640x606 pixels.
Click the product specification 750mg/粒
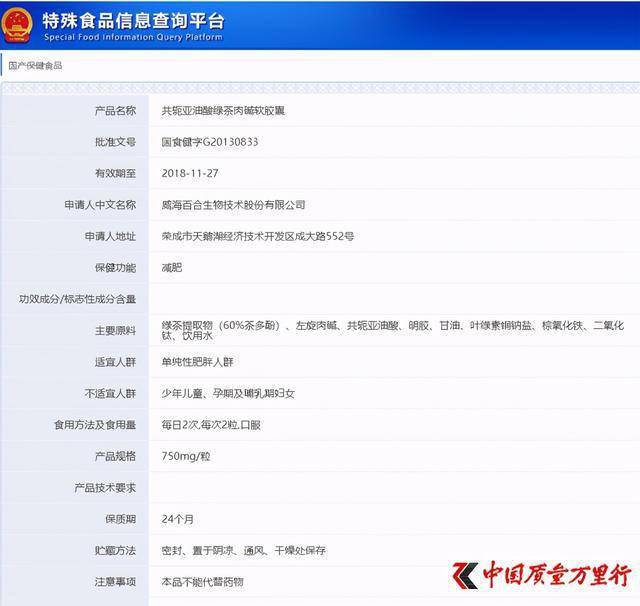186,456
